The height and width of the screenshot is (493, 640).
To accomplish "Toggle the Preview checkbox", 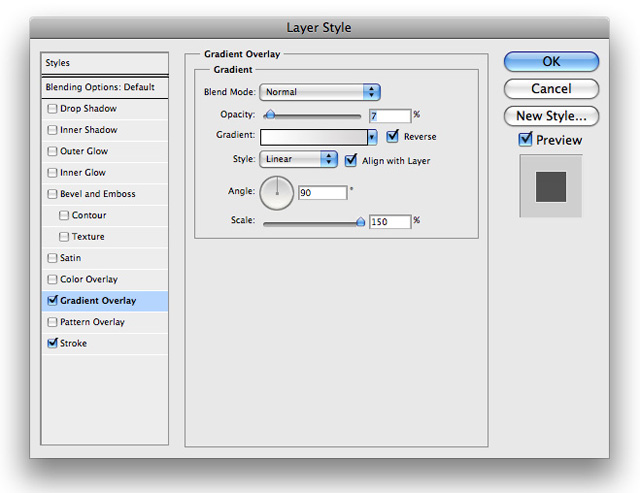I will (525, 139).
